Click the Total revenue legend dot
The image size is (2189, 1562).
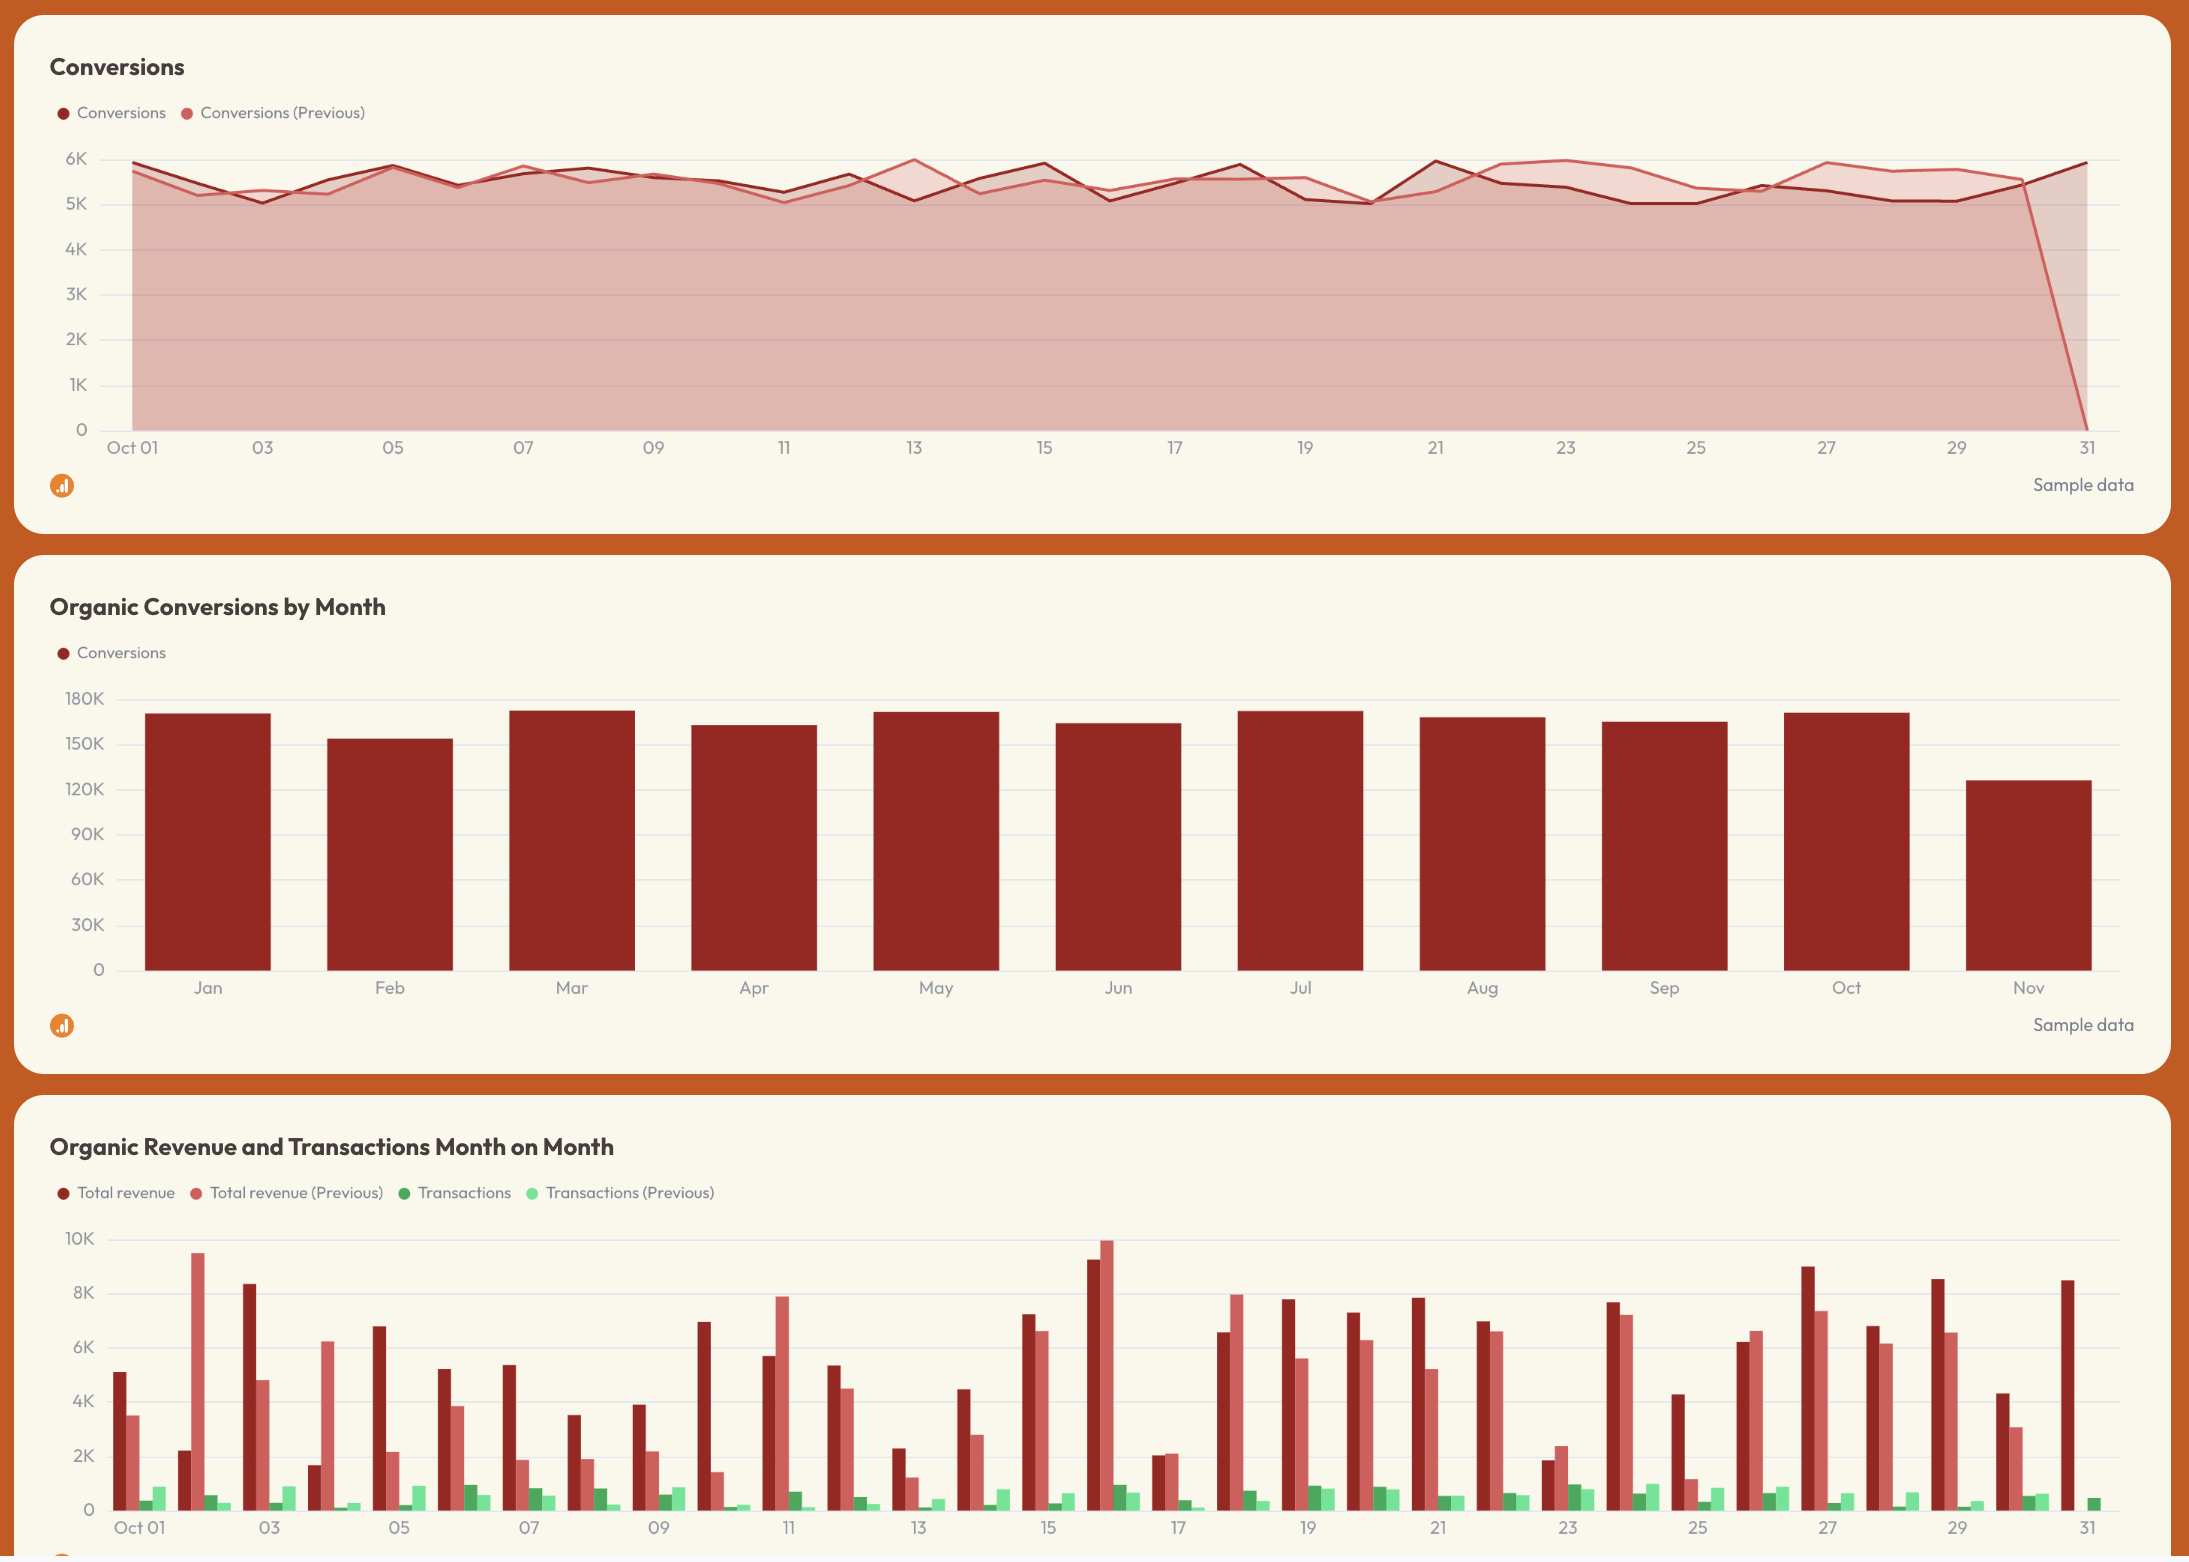tap(63, 1192)
